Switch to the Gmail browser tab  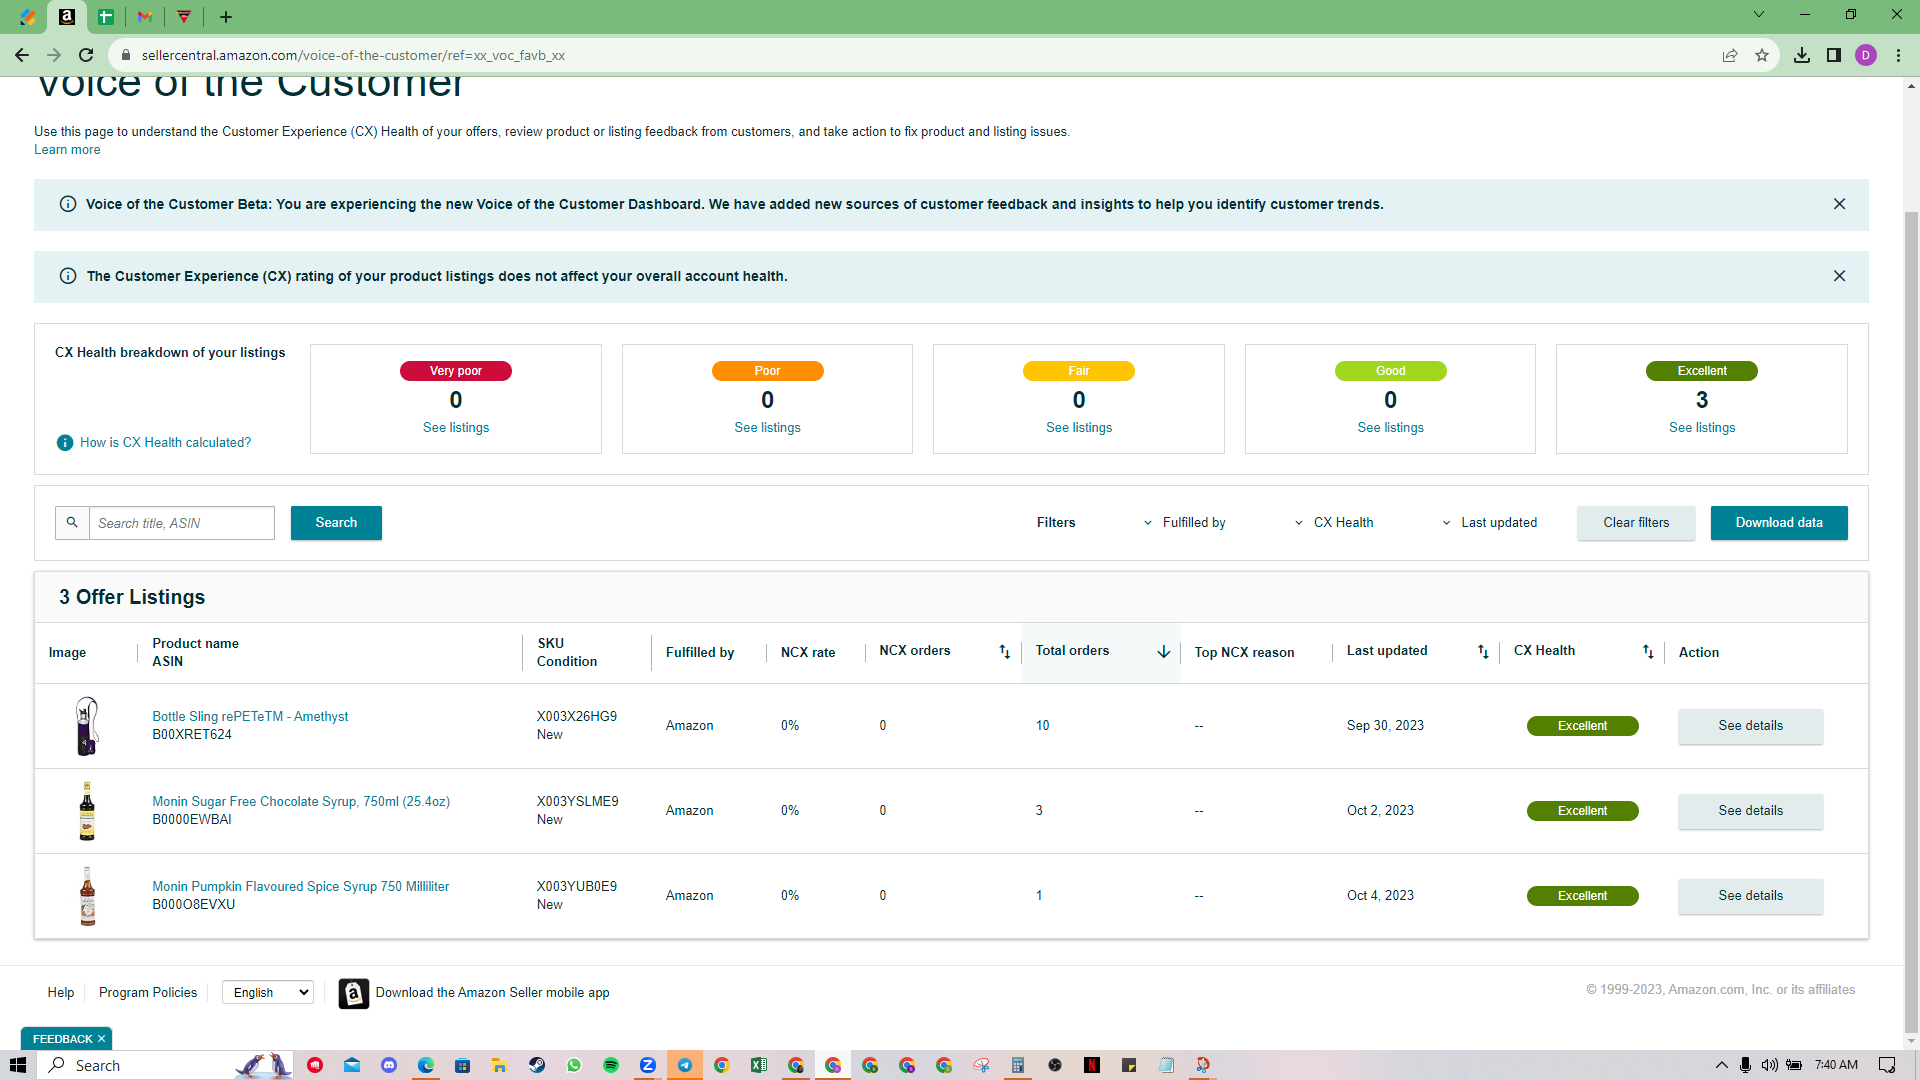(145, 17)
